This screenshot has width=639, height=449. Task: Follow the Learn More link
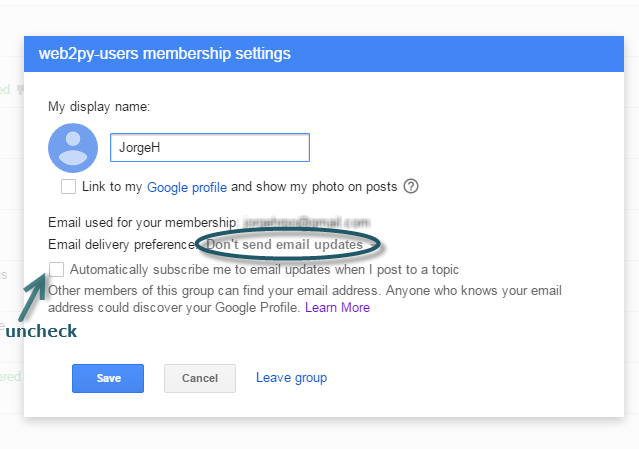tap(337, 308)
